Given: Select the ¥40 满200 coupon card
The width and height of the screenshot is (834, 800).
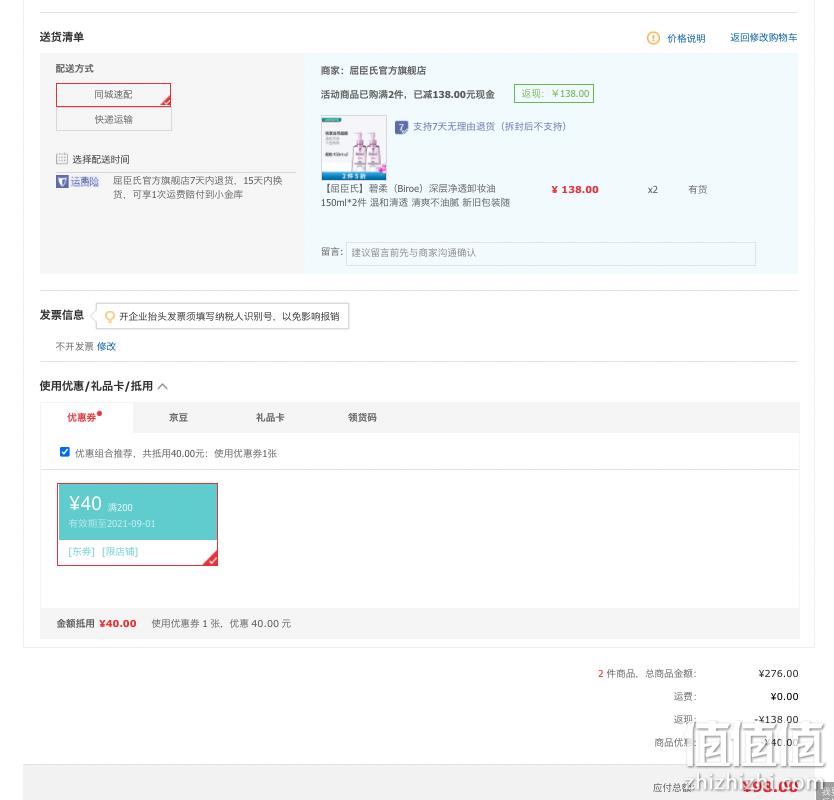Looking at the screenshot, I should click(x=137, y=524).
